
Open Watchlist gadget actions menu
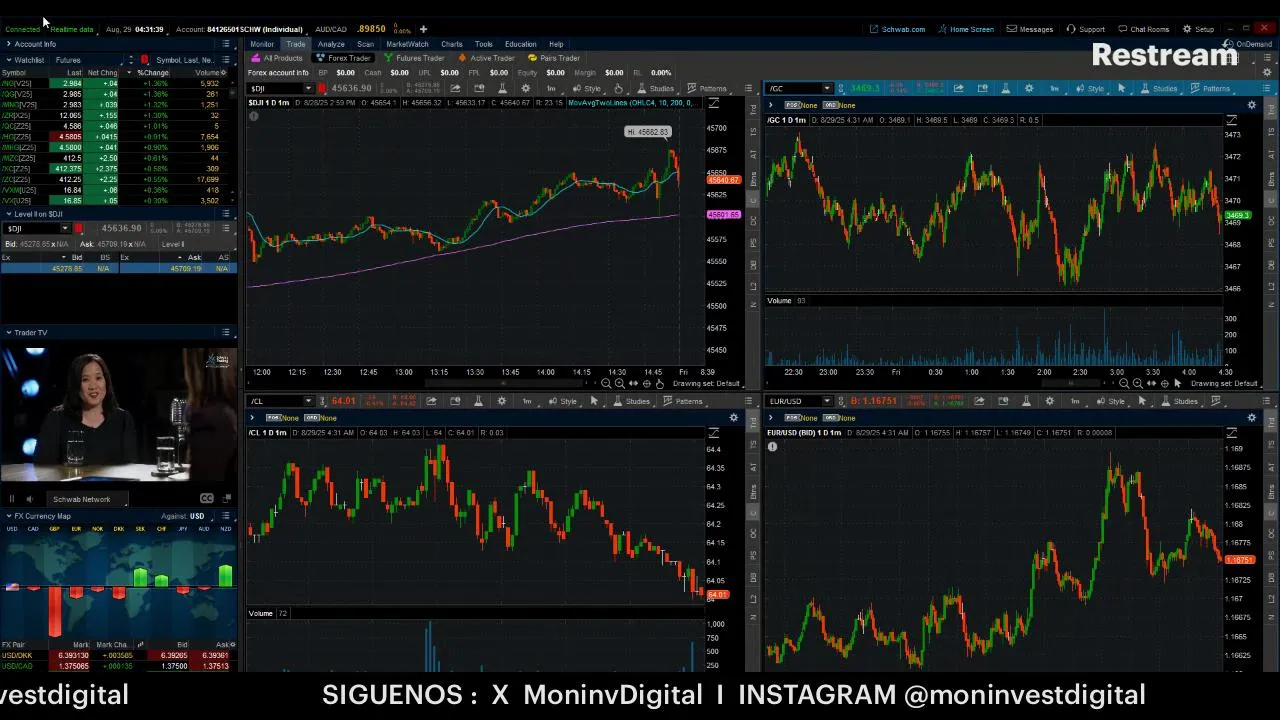226,60
